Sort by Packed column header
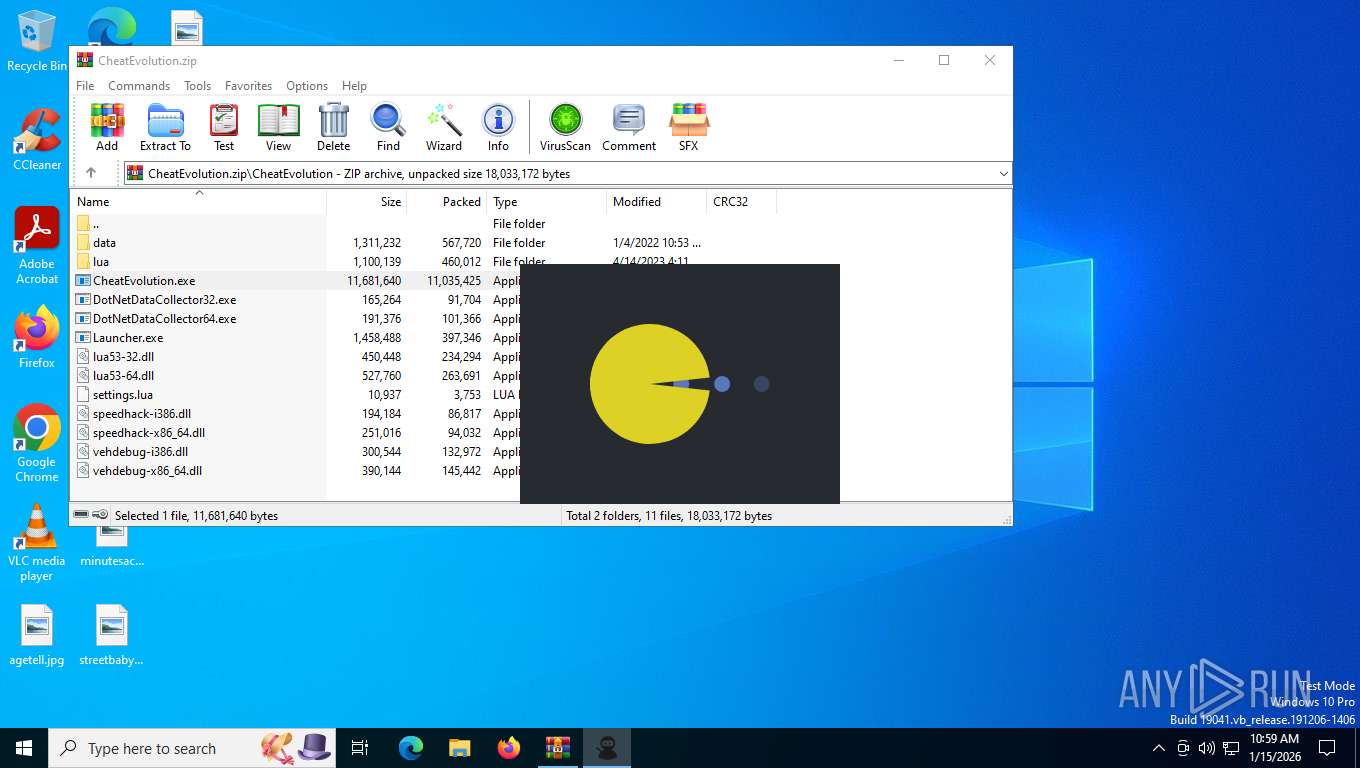 click(x=447, y=202)
